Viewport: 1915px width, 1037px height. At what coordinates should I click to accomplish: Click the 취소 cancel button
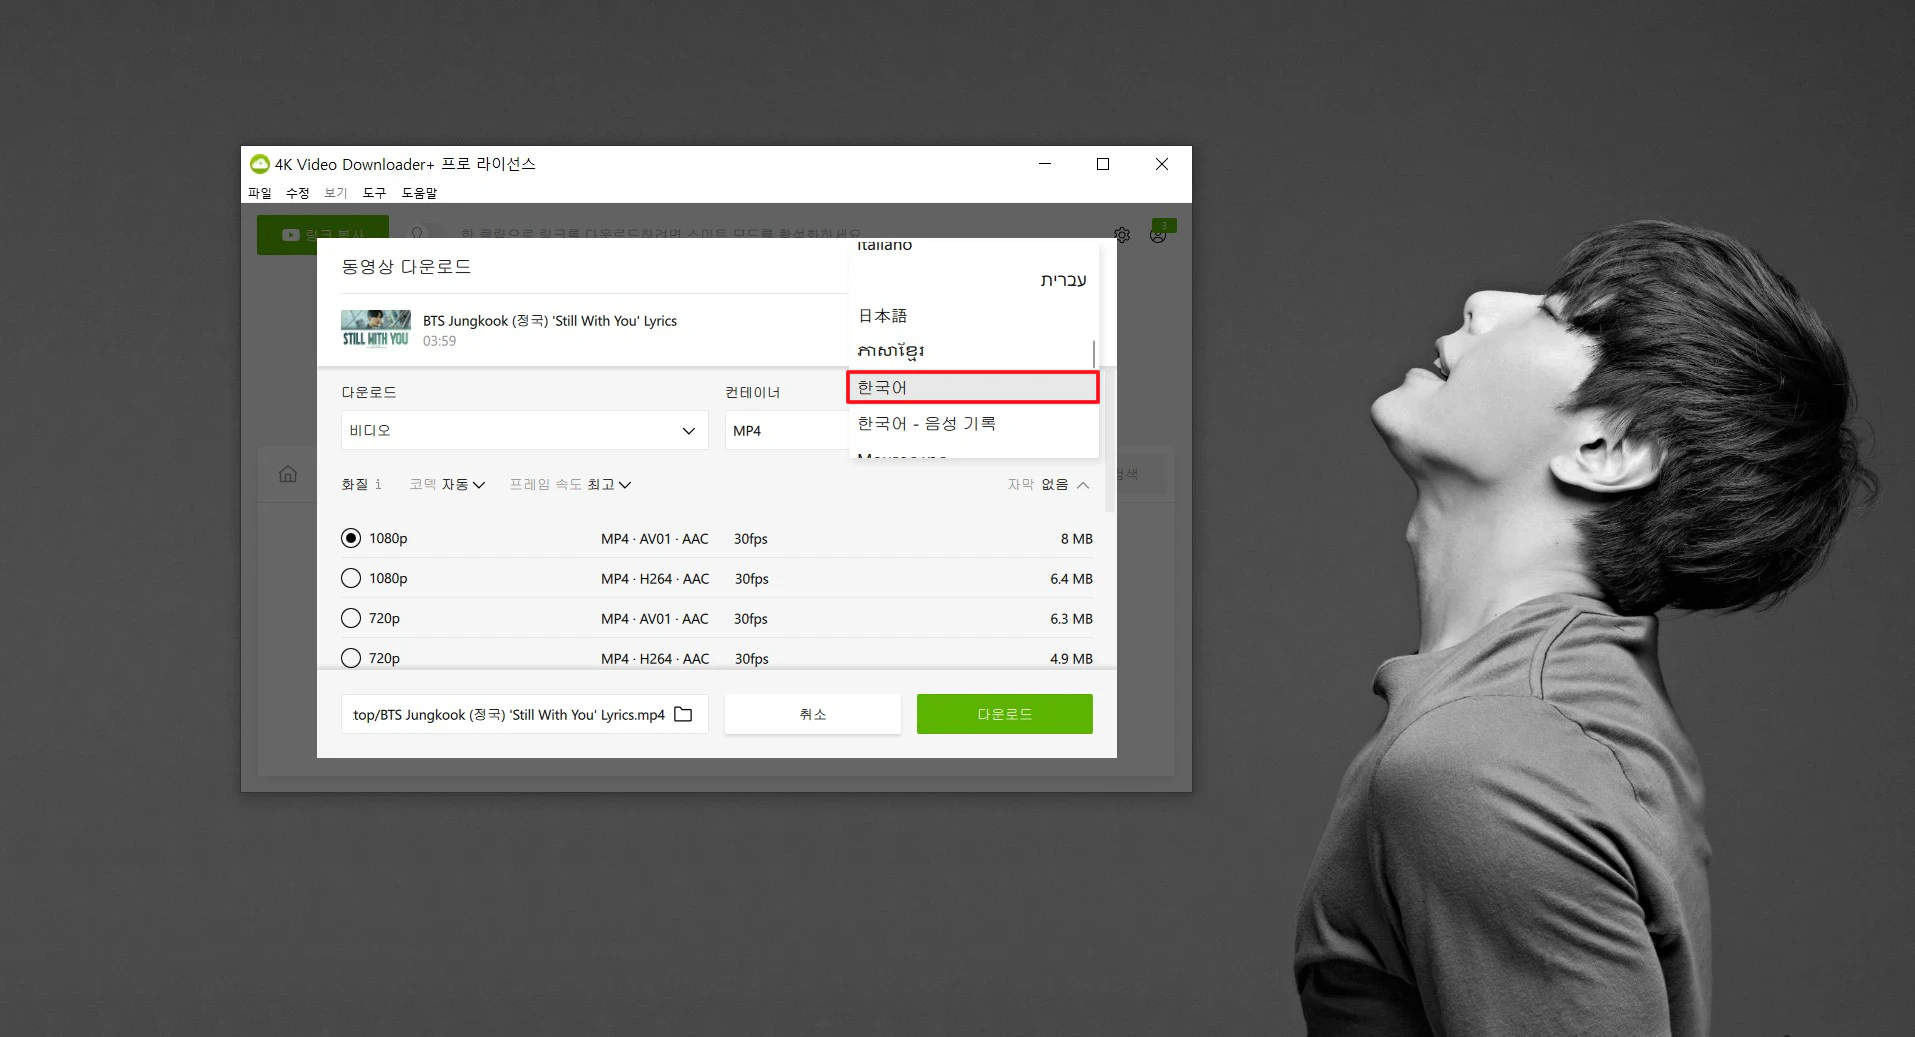[813, 714]
